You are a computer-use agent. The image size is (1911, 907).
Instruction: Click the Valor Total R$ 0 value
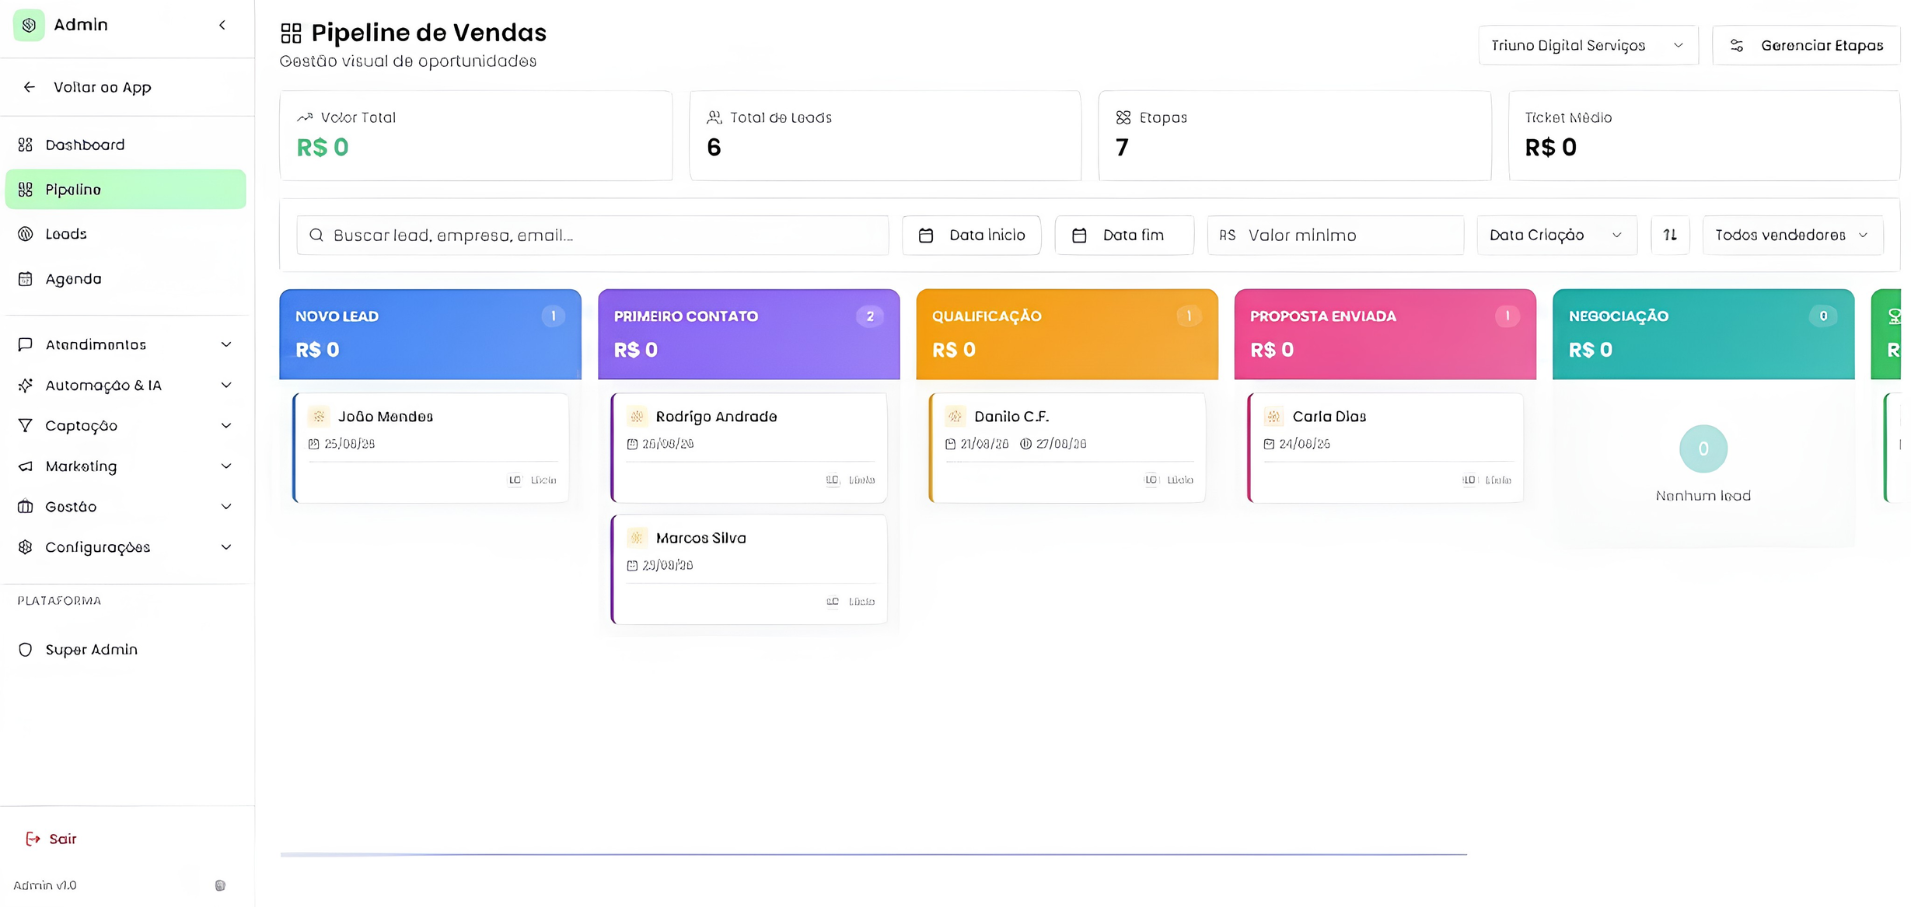(323, 147)
